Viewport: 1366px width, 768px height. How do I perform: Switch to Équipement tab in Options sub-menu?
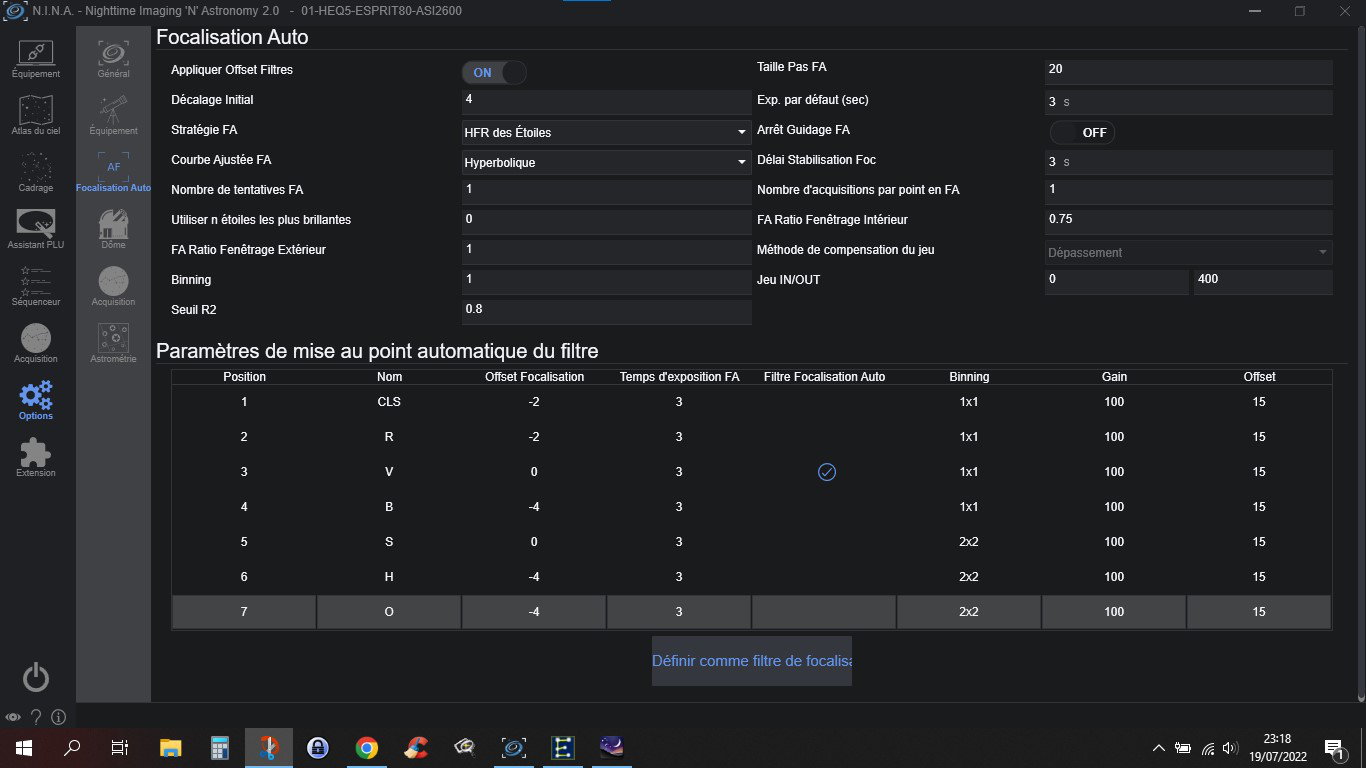(x=113, y=116)
